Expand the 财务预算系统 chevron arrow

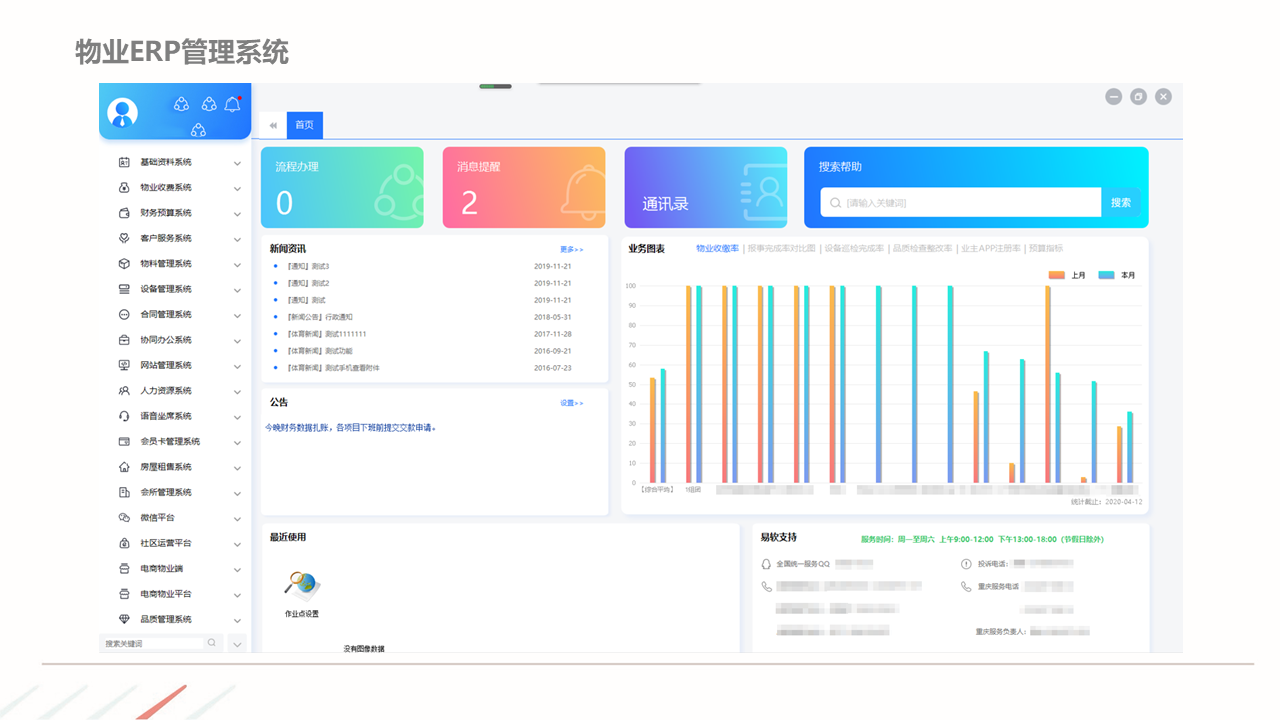tap(237, 214)
